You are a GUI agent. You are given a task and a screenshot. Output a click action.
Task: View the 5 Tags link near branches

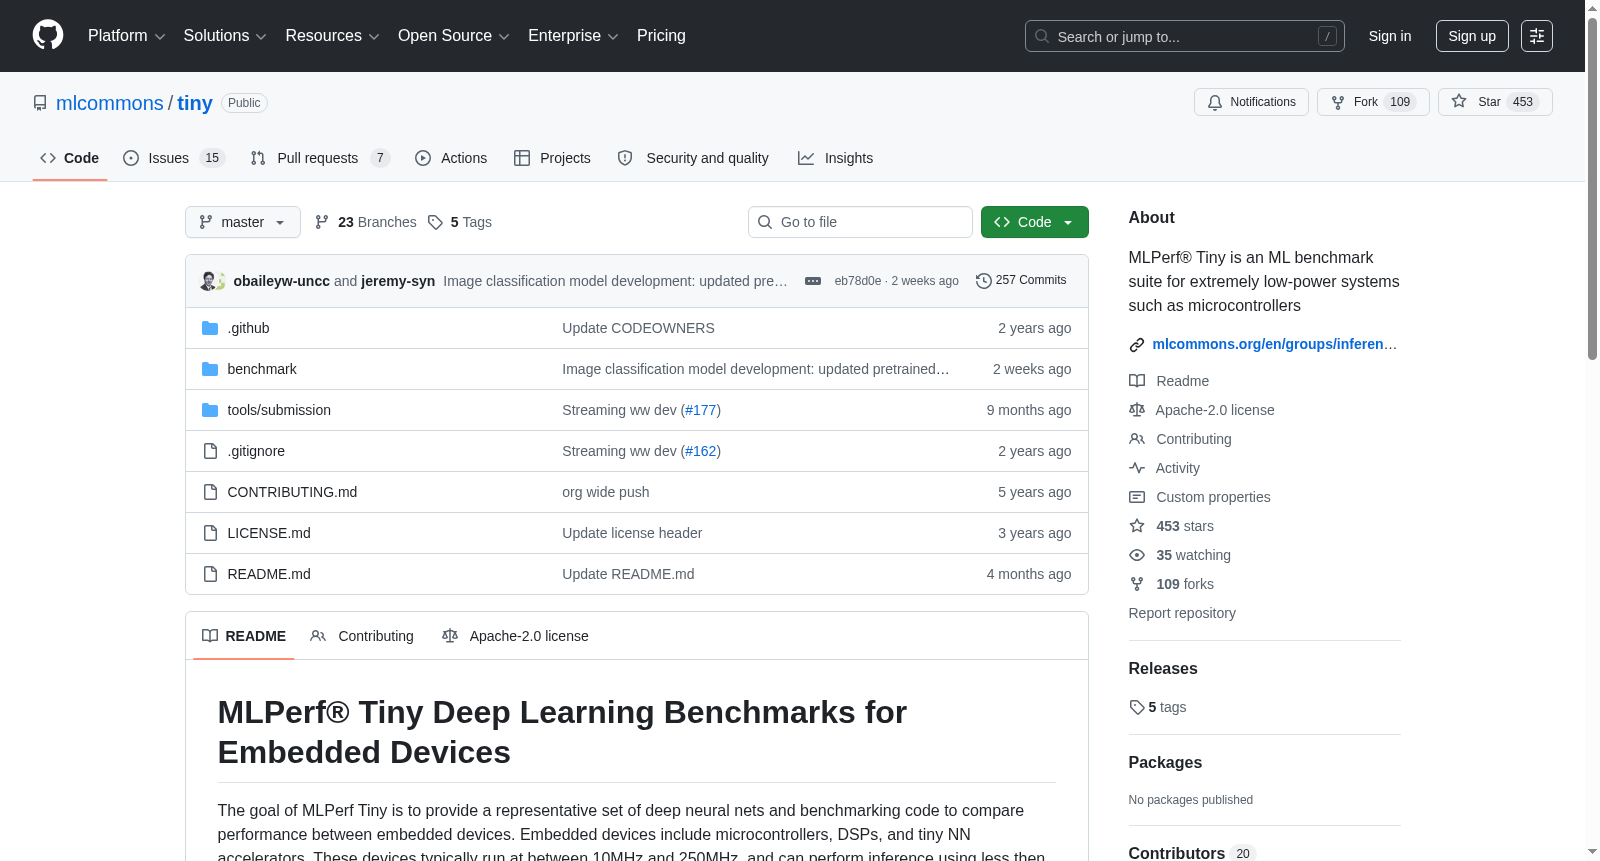(460, 222)
